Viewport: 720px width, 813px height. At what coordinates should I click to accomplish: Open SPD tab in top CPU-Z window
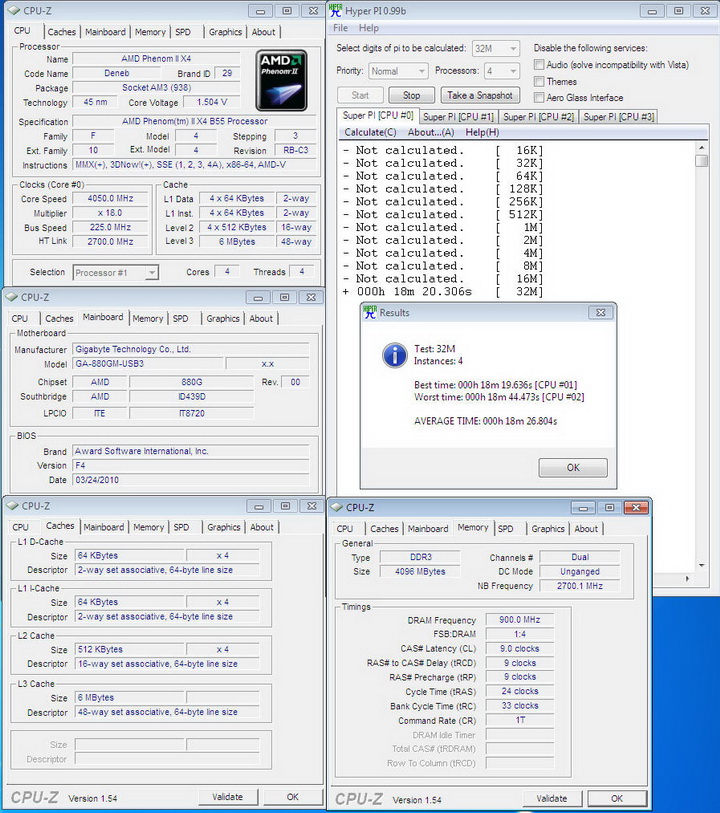pyautogui.click(x=183, y=32)
